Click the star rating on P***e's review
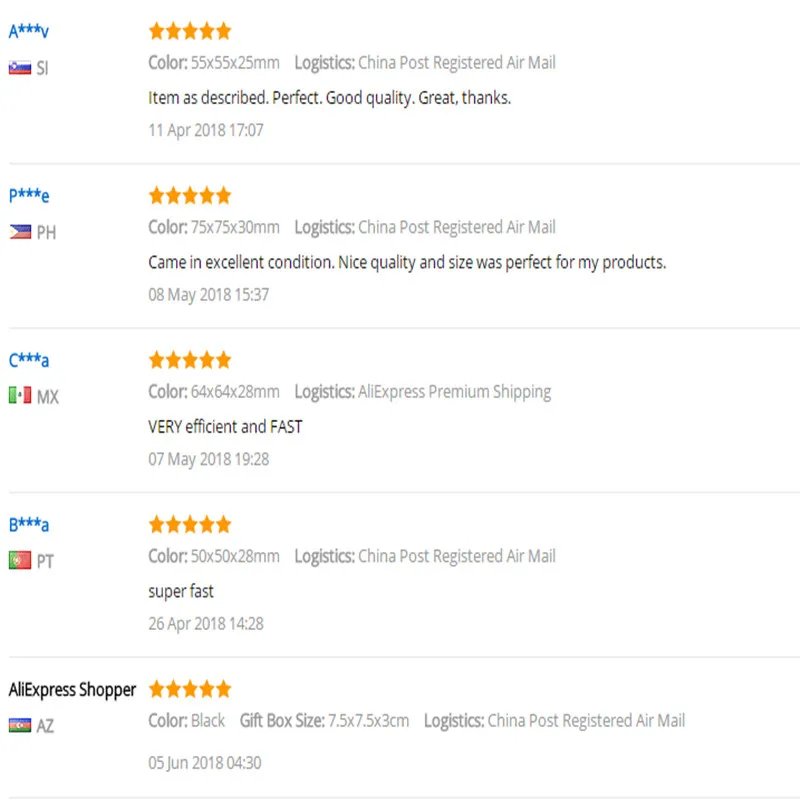This screenshot has height=800, width=800. point(189,195)
